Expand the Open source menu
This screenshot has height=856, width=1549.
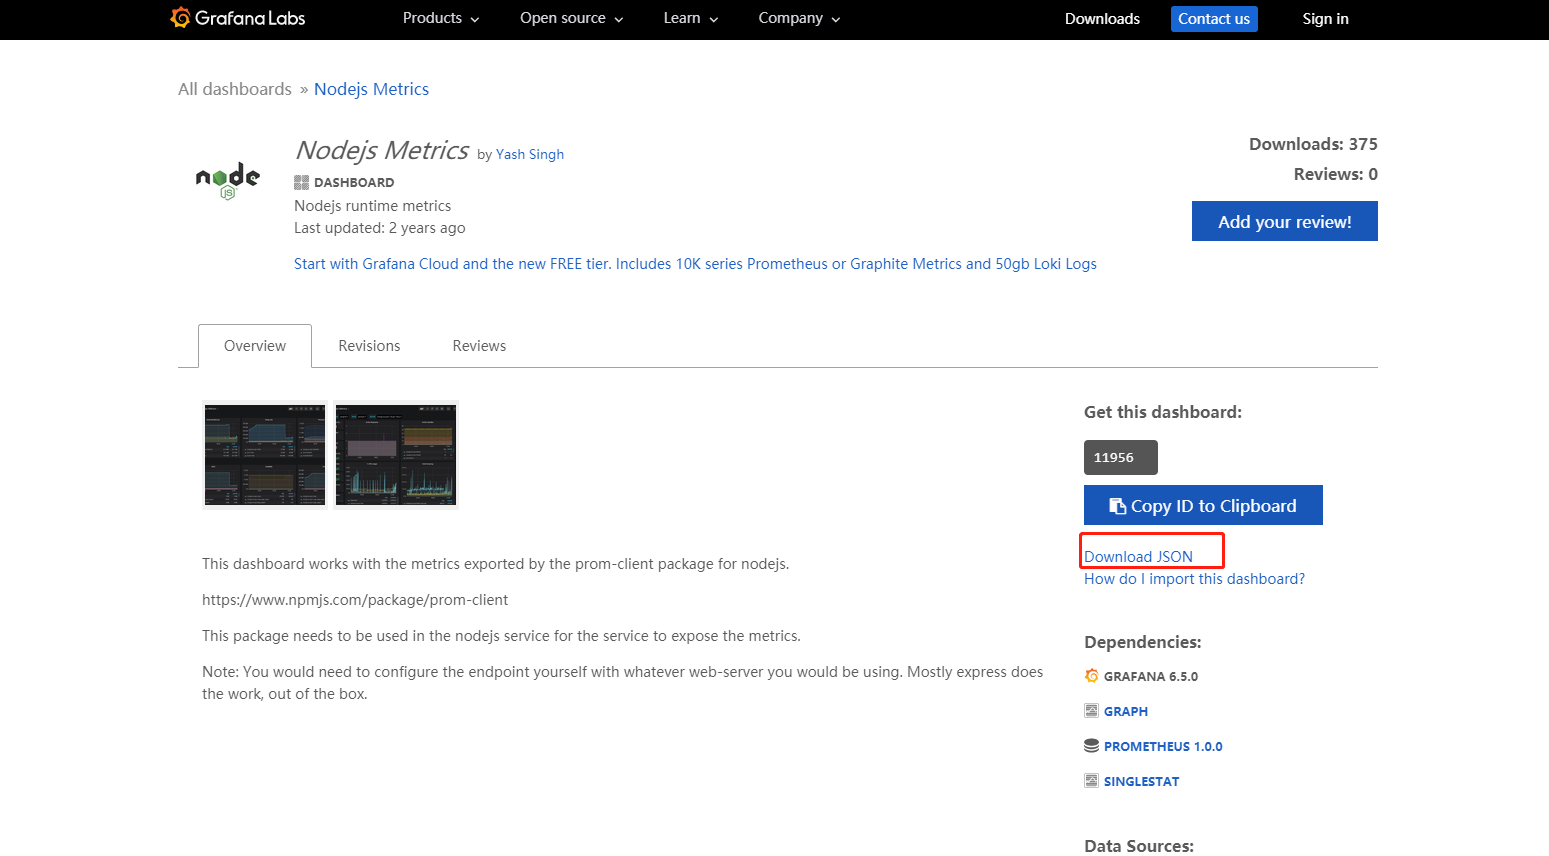tap(572, 18)
